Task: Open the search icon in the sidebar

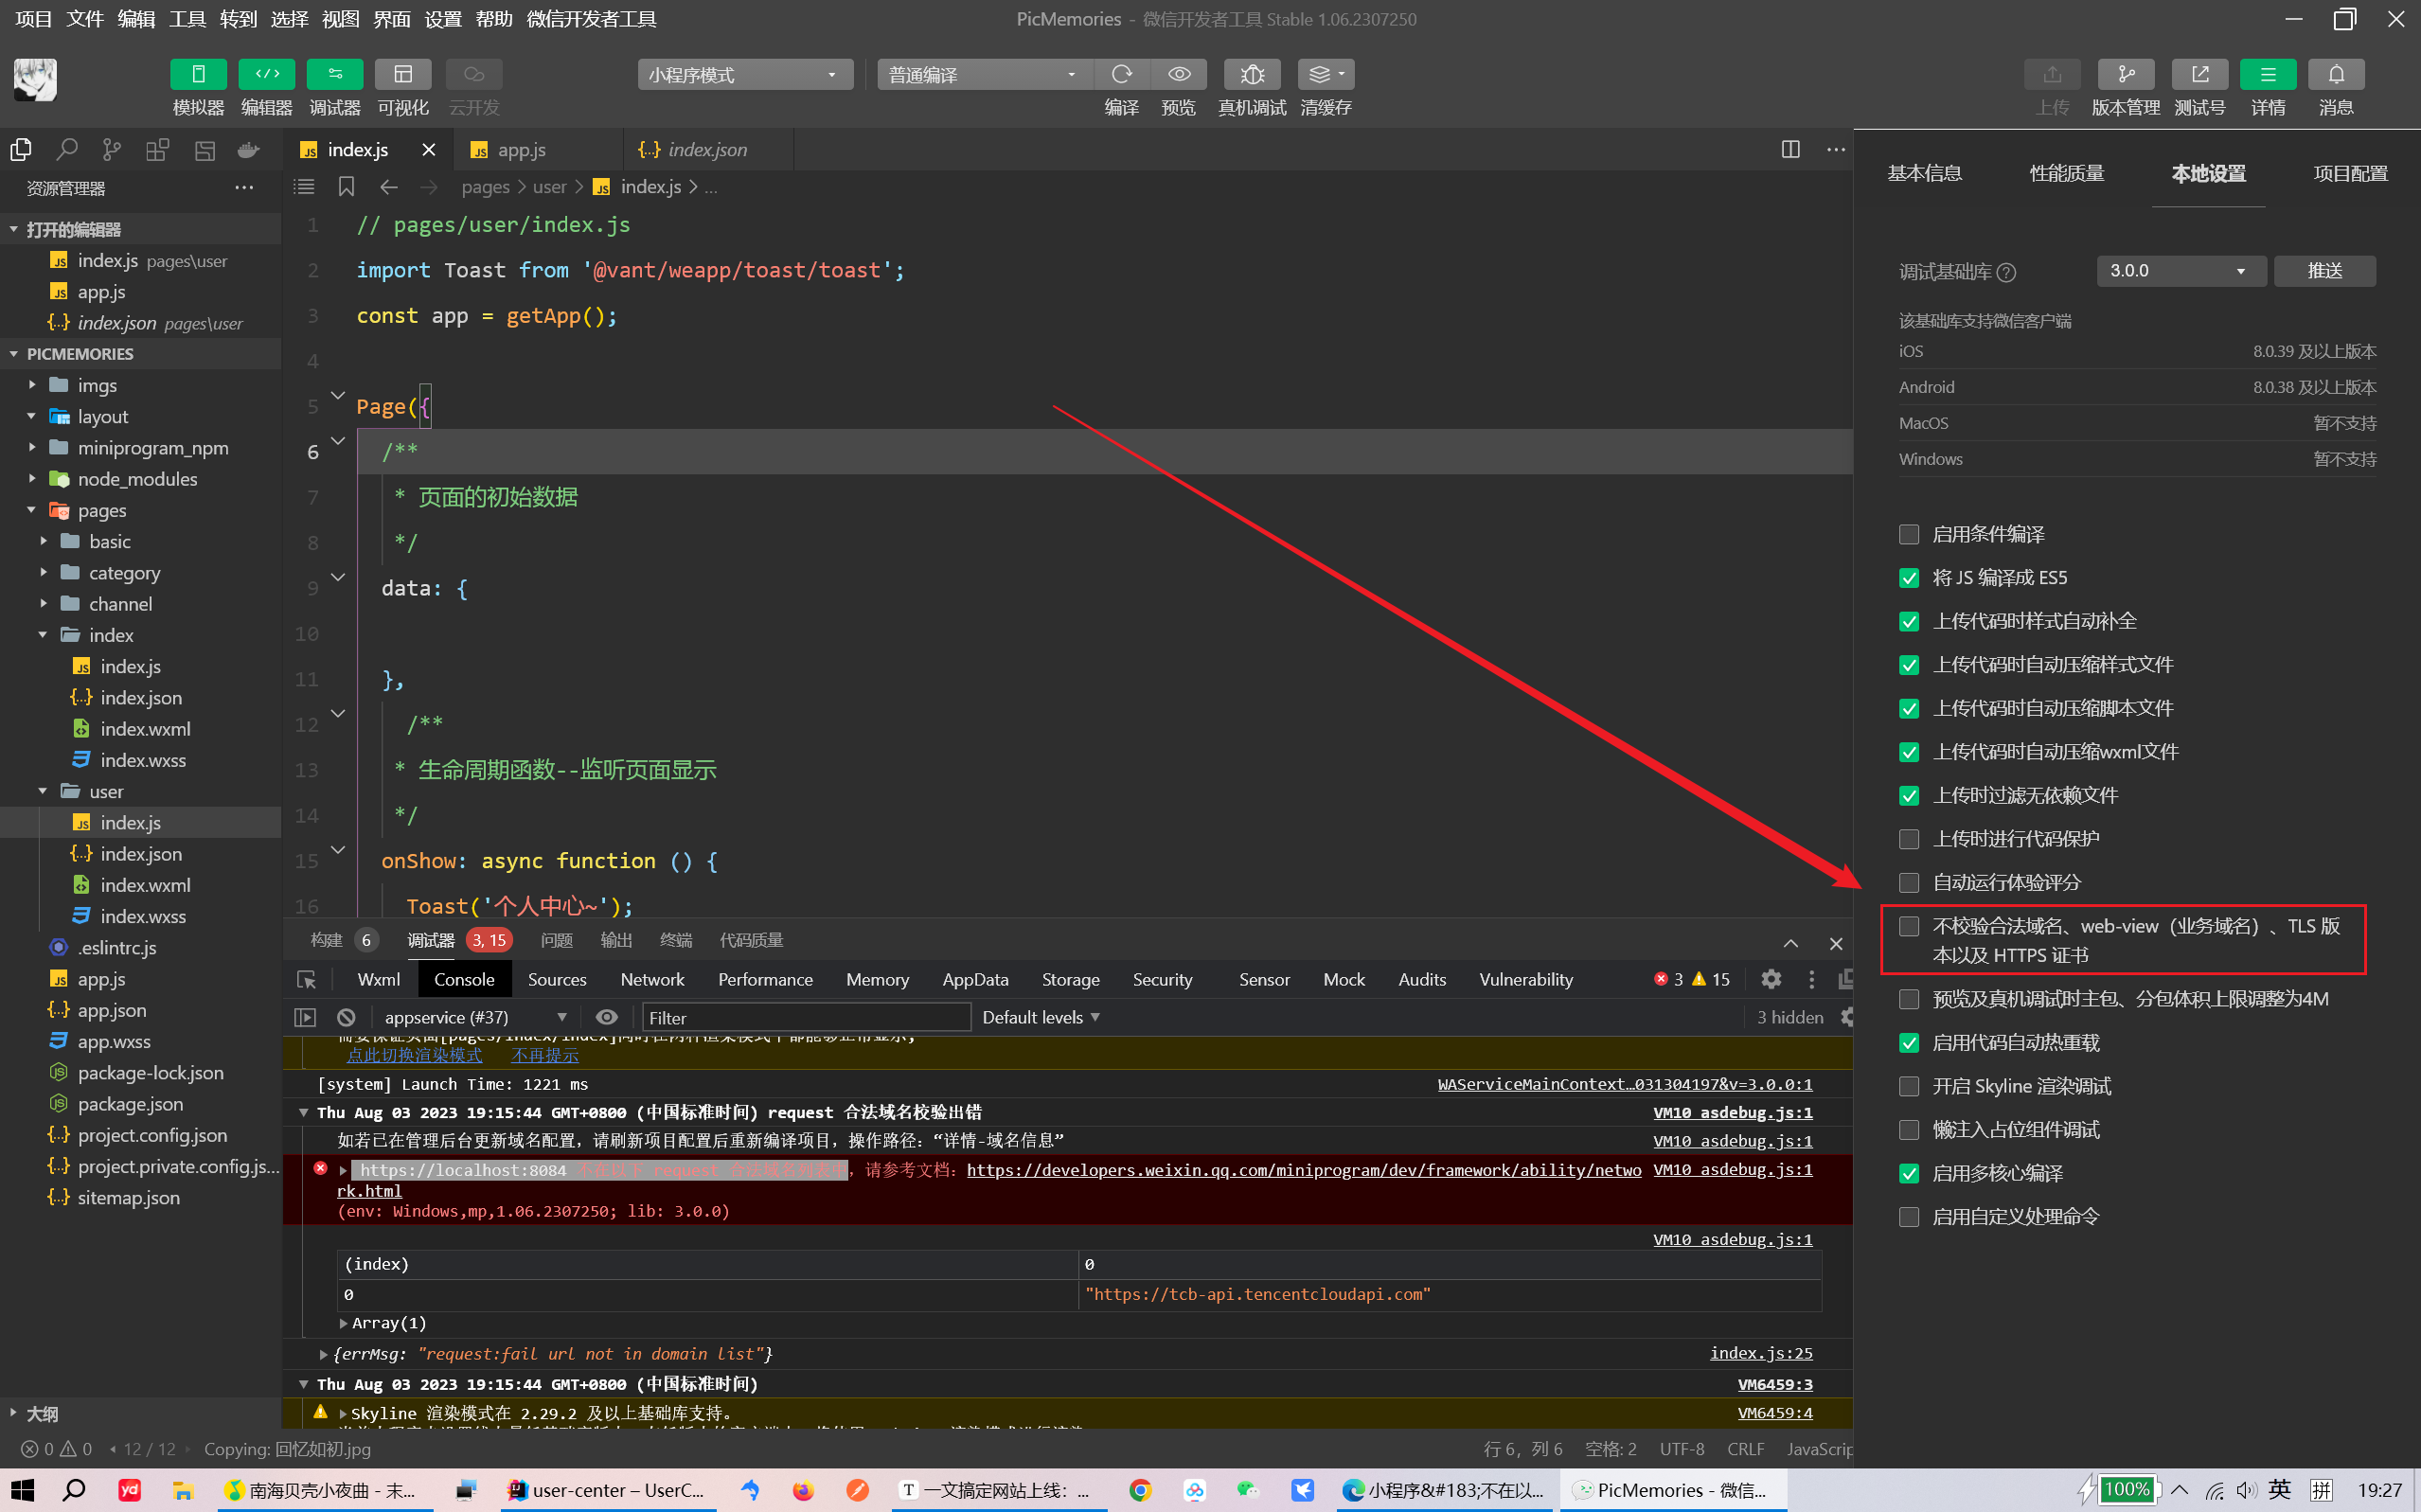Action: pyautogui.click(x=67, y=150)
